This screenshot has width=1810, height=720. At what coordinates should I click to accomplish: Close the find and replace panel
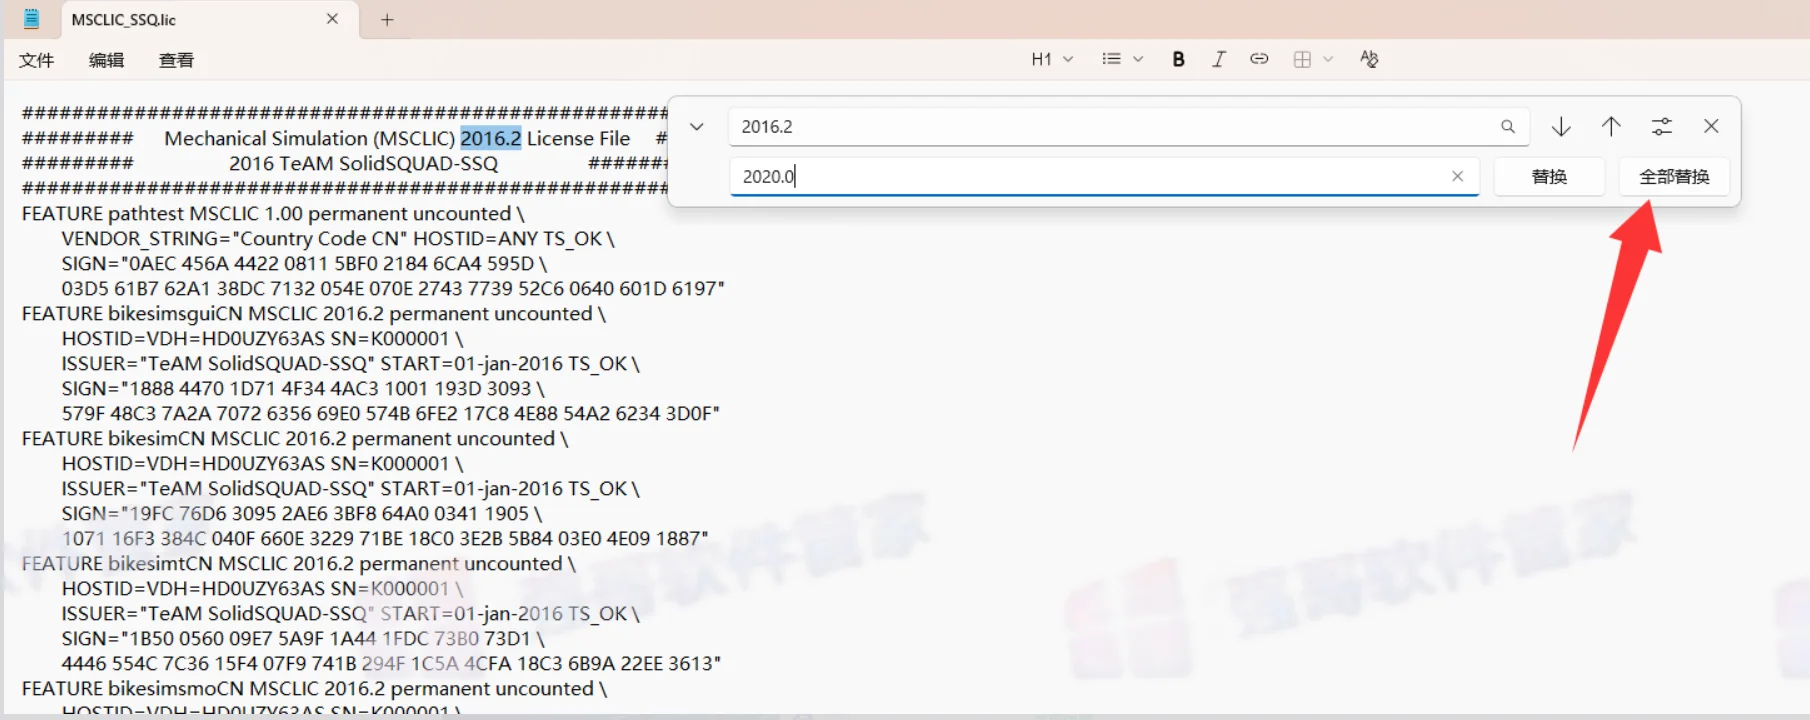click(x=1711, y=127)
